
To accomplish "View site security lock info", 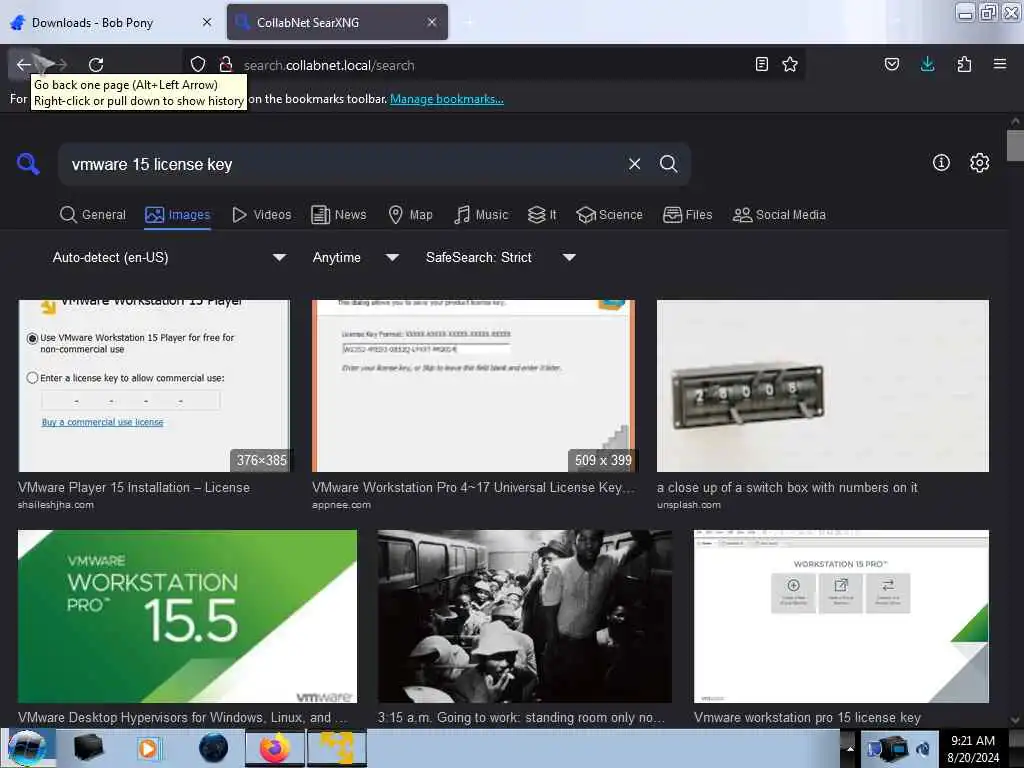I will point(226,64).
